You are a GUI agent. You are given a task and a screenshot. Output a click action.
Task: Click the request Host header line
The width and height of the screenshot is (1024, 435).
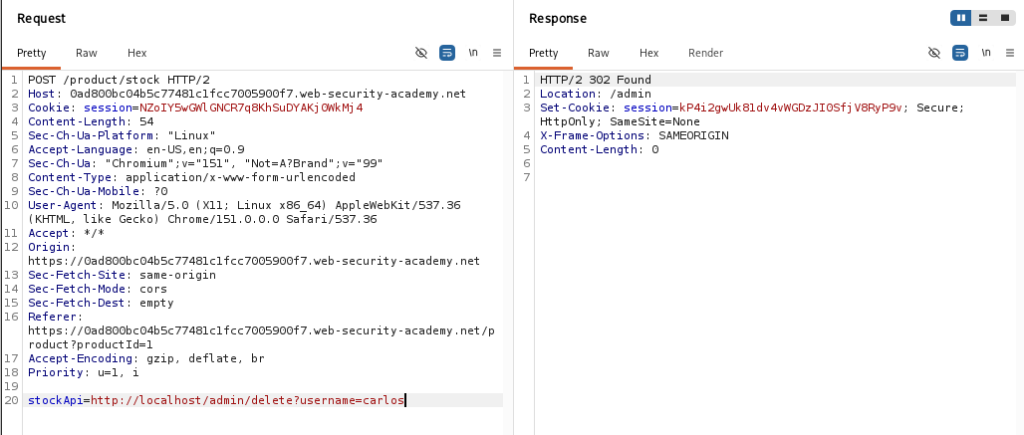[247, 94]
